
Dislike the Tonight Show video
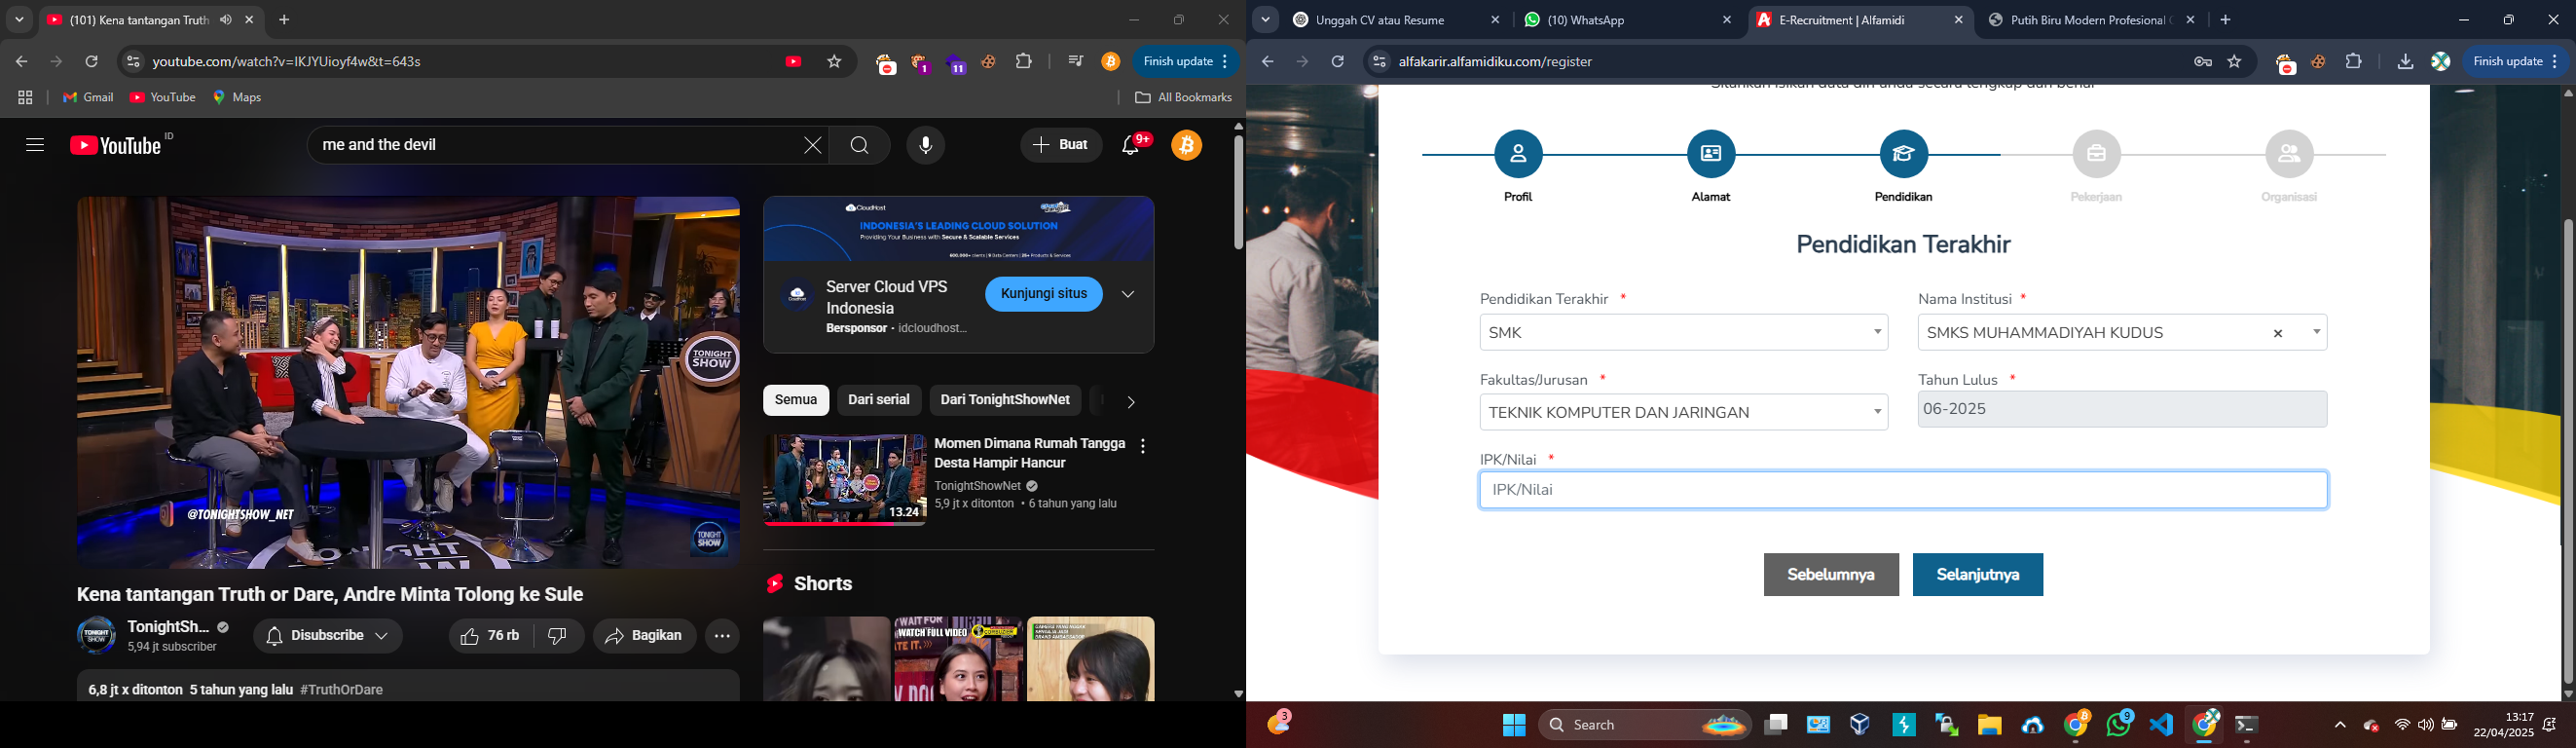[x=559, y=636]
